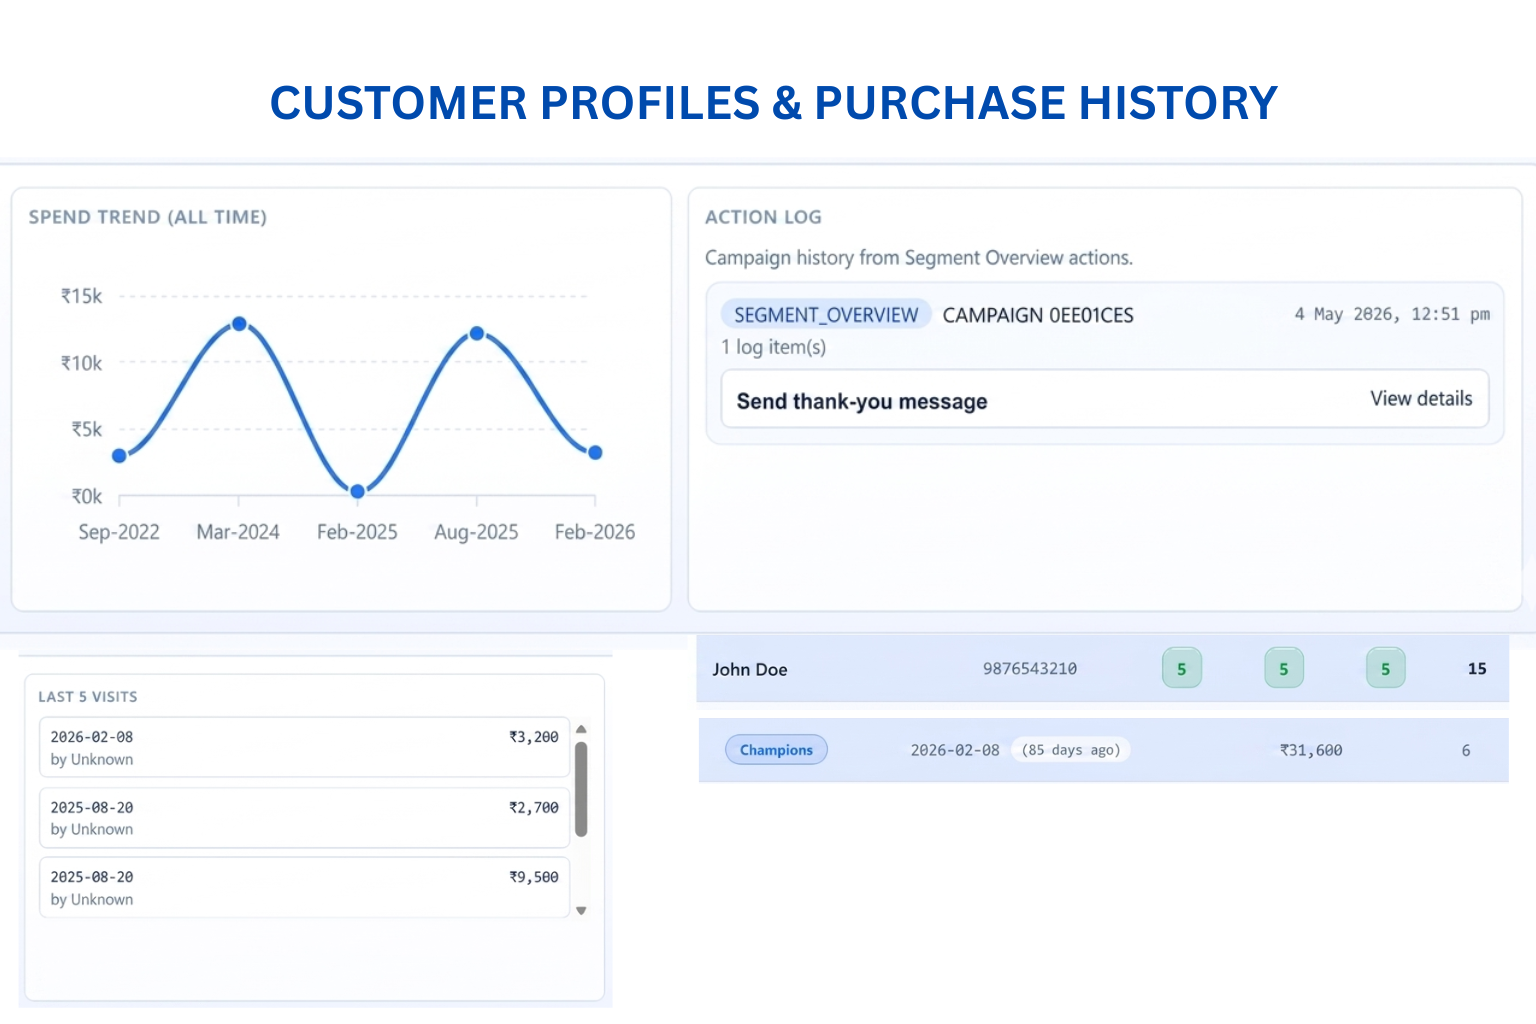Click the SEGMENT_OVERVIEW tag
Screen dimensions: 1536x1024
[826, 315]
